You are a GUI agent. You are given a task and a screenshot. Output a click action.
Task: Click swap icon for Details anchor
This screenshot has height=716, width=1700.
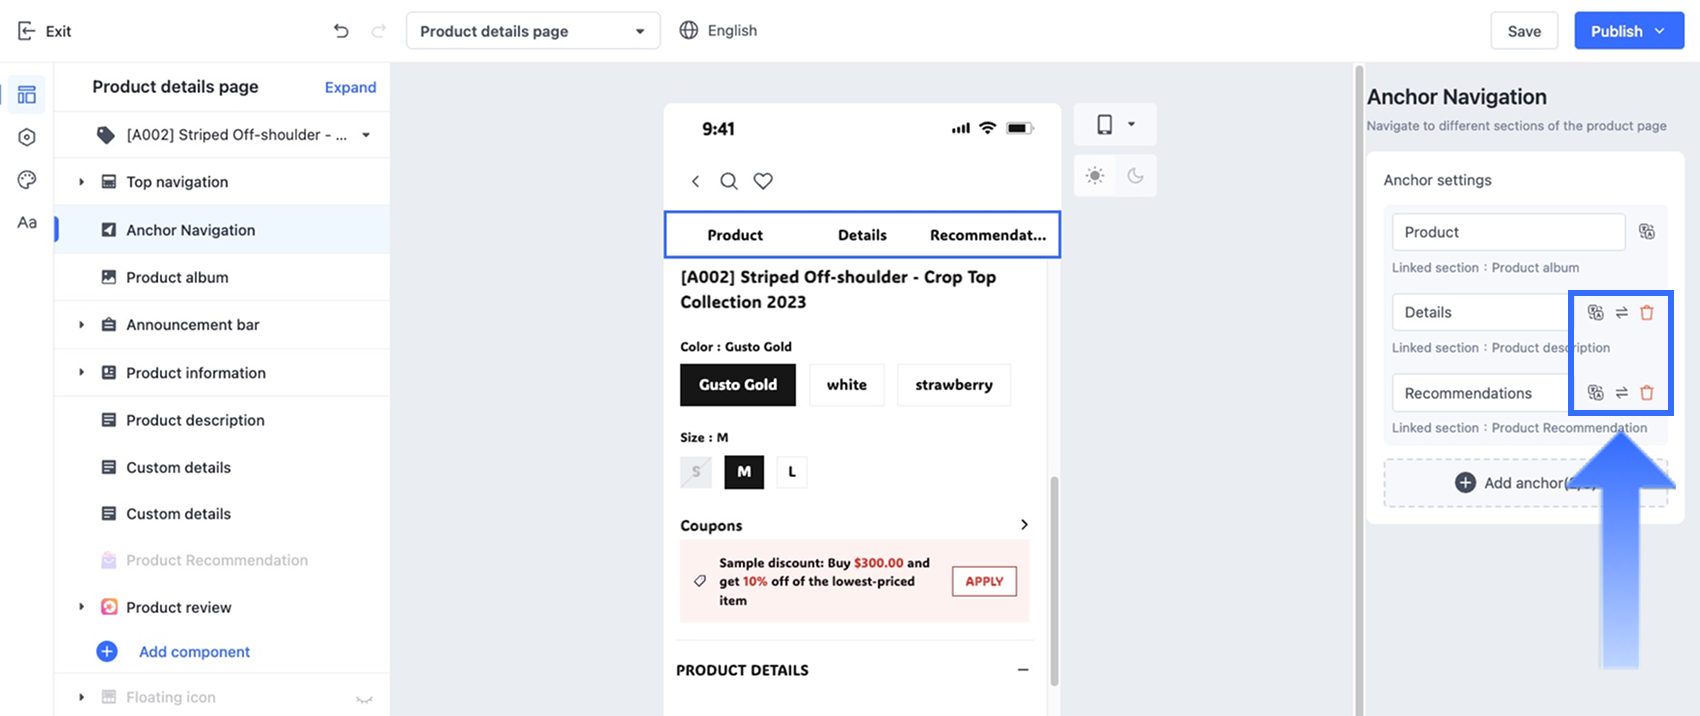(1622, 312)
